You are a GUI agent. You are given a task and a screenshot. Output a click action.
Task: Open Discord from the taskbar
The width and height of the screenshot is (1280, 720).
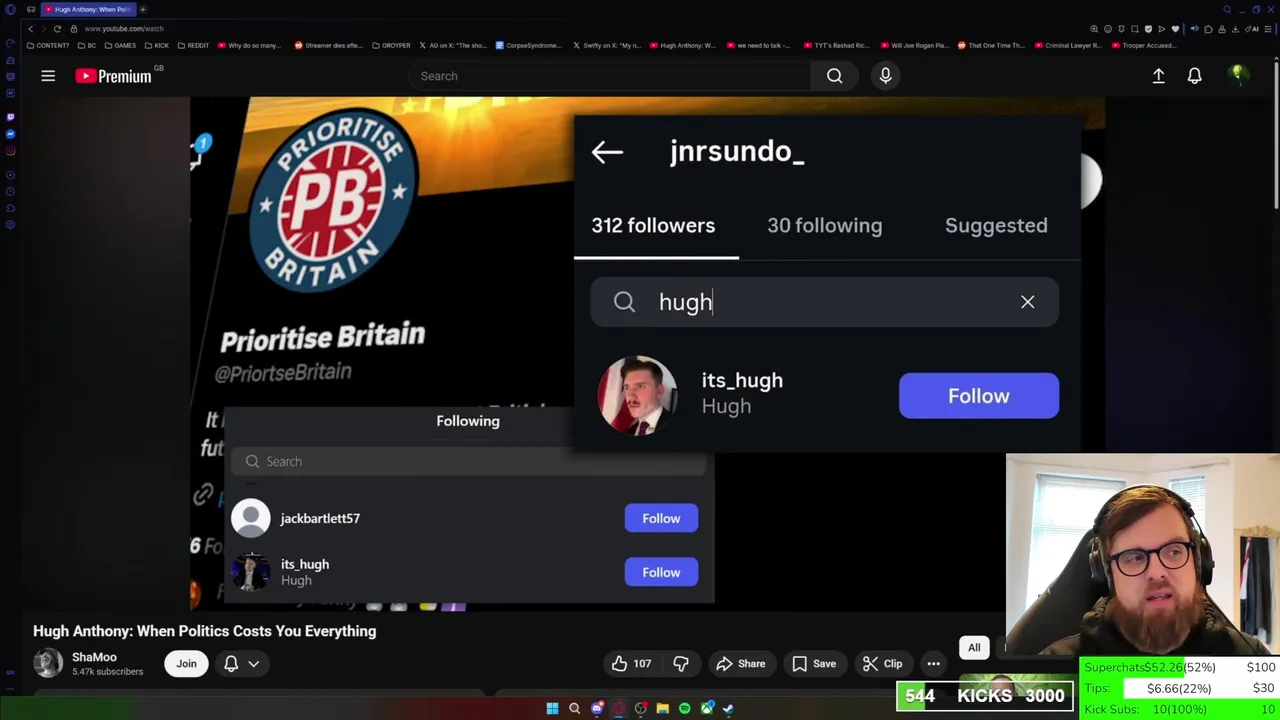click(x=597, y=708)
